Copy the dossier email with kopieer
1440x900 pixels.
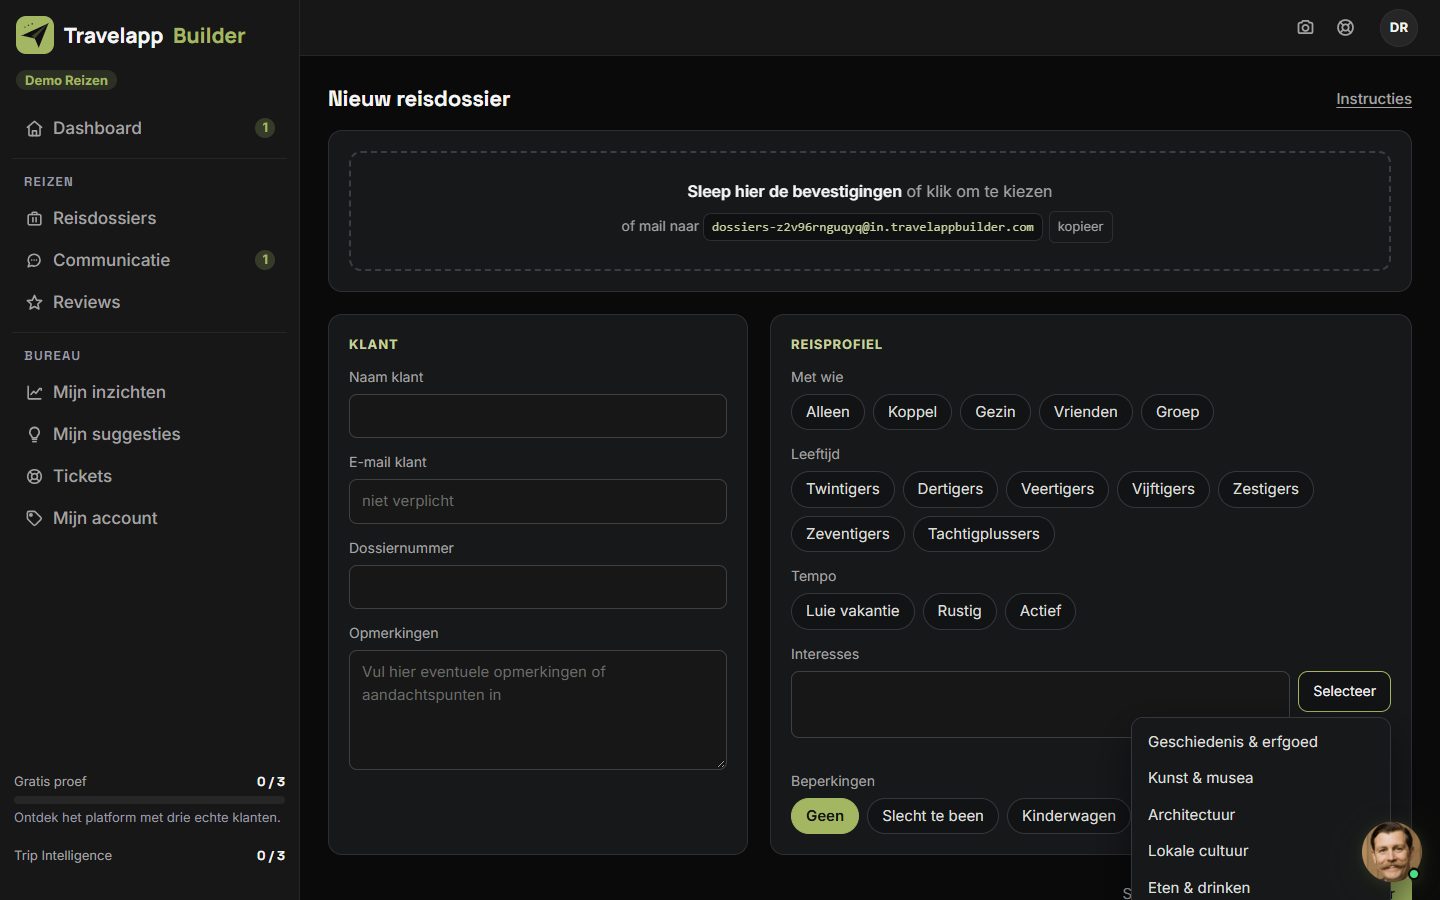1081,227
